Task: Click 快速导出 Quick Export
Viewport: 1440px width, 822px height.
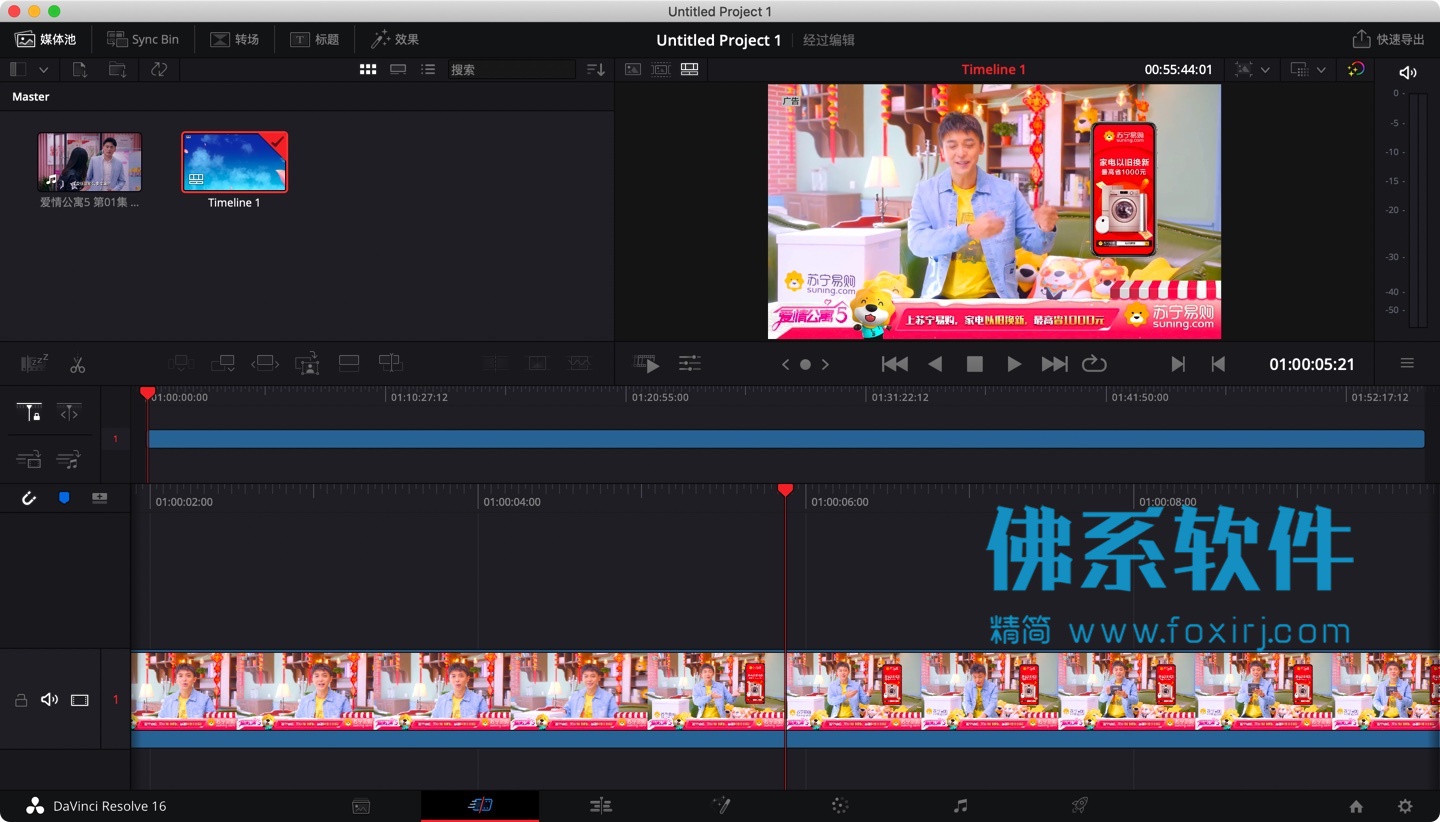Action: (1389, 39)
